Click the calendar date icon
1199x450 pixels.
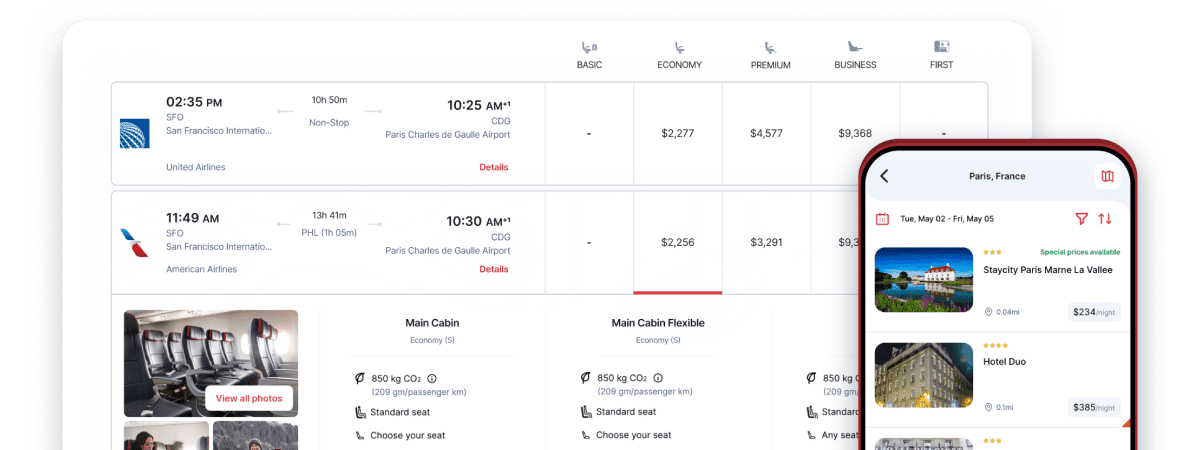pos(882,218)
